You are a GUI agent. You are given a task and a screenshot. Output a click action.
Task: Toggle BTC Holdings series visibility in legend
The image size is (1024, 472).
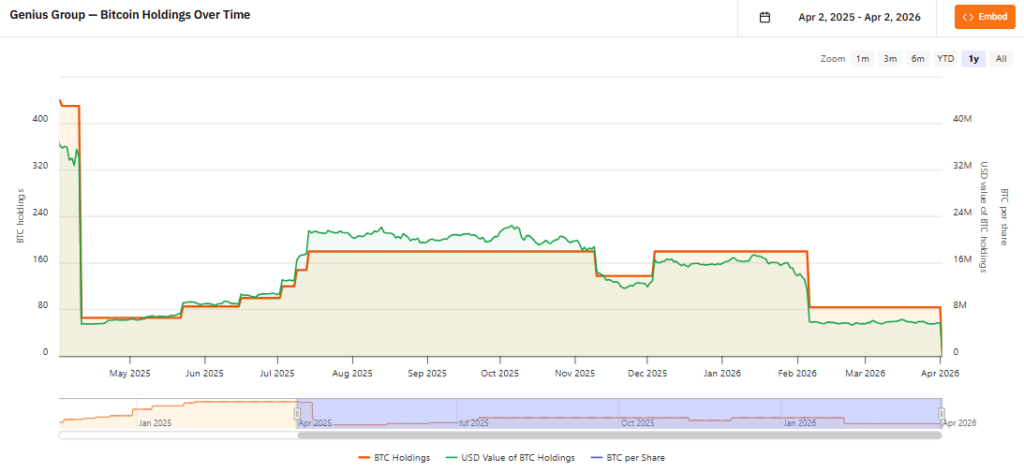(401, 458)
